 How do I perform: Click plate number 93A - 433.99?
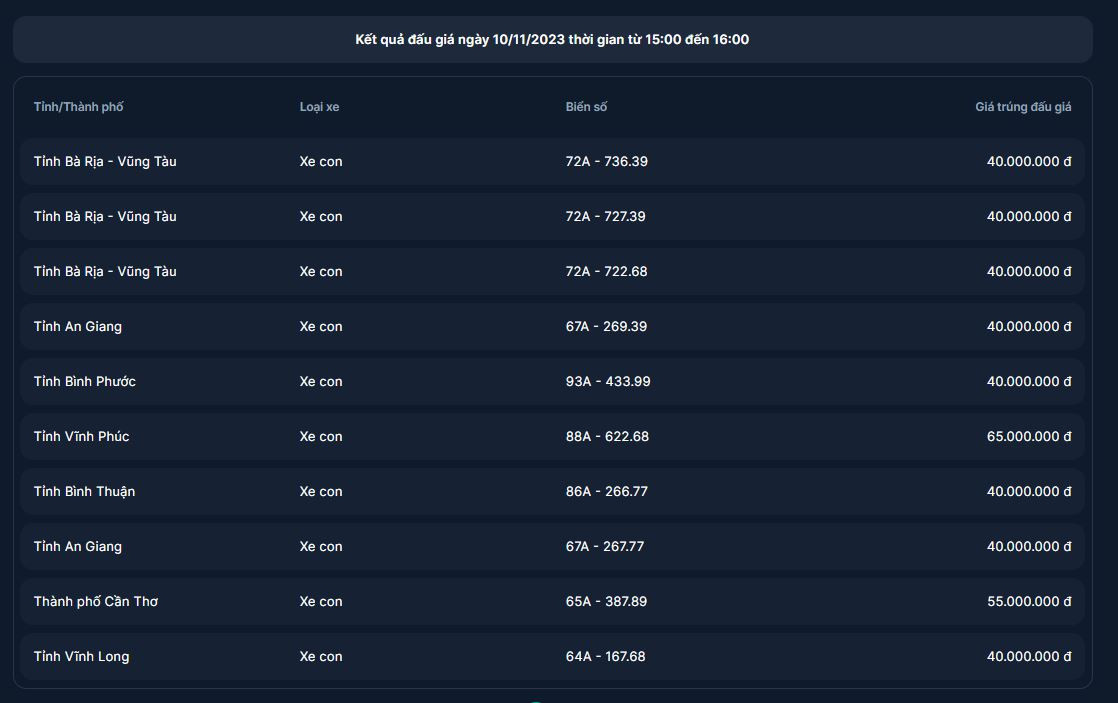[x=607, y=381]
